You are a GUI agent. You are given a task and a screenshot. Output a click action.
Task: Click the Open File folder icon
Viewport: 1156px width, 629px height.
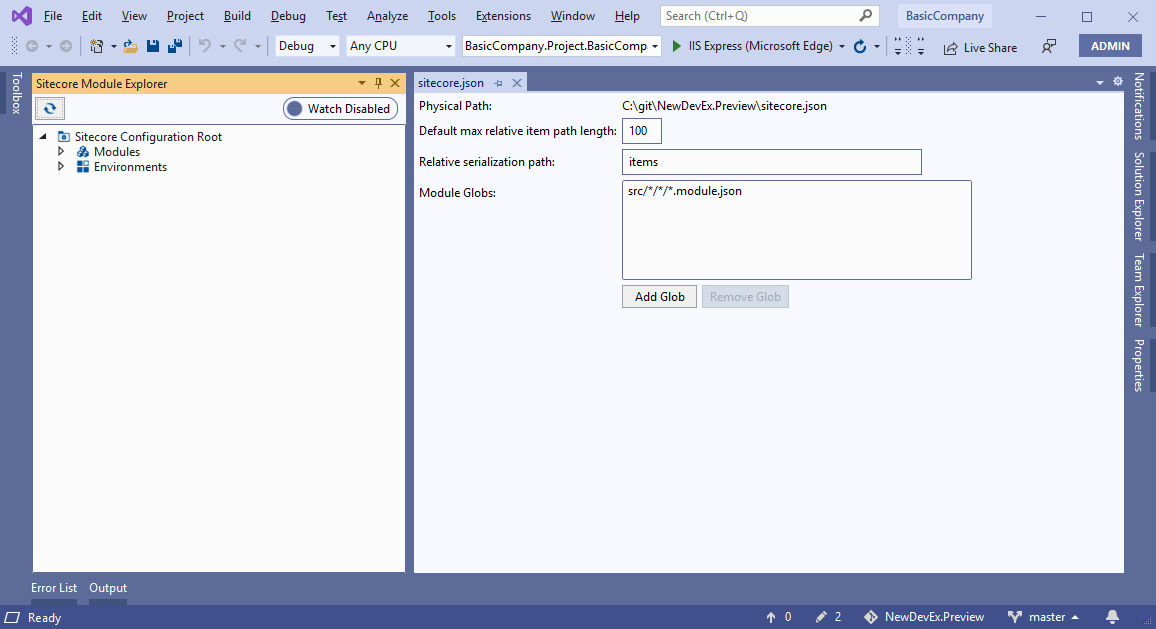pos(130,46)
